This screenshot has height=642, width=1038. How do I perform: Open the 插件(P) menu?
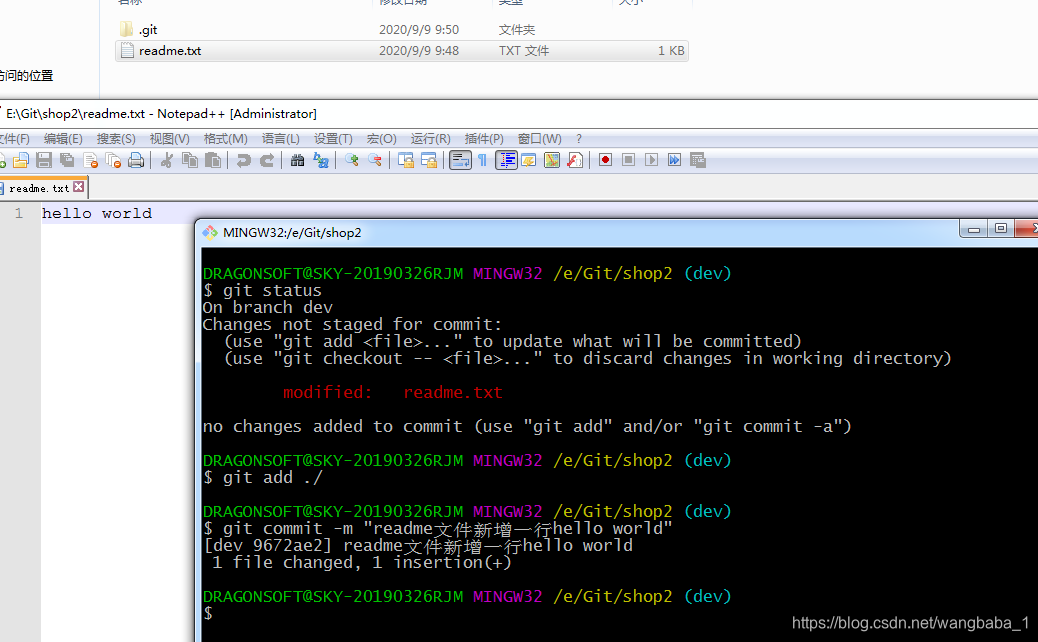click(x=484, y=139)
